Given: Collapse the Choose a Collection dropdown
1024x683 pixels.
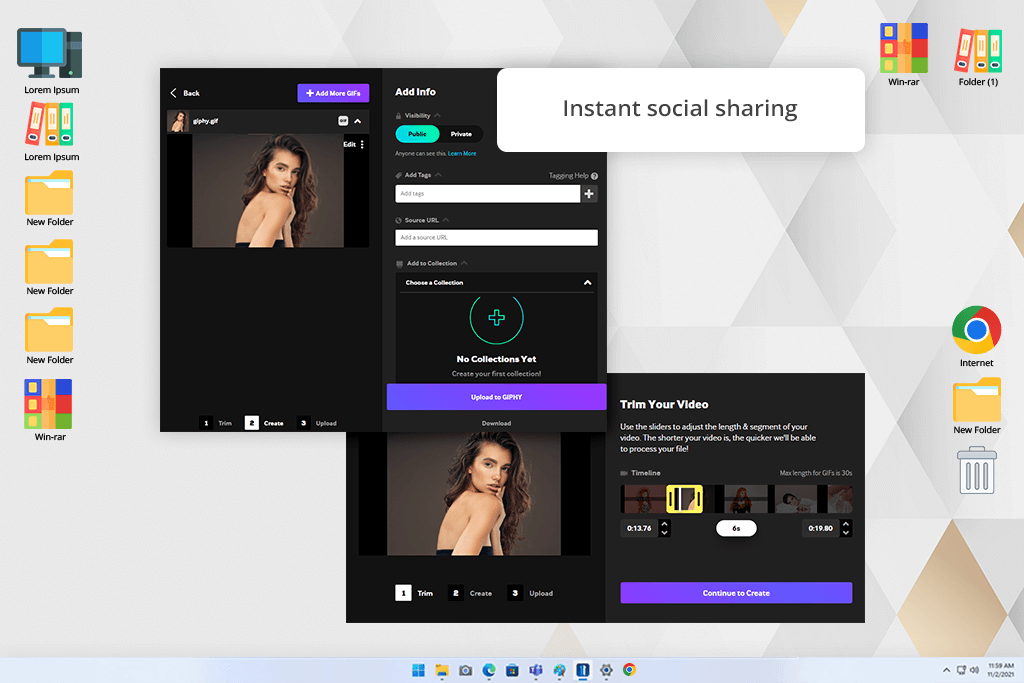Looking at the screenshot, I should click(587, 283).
